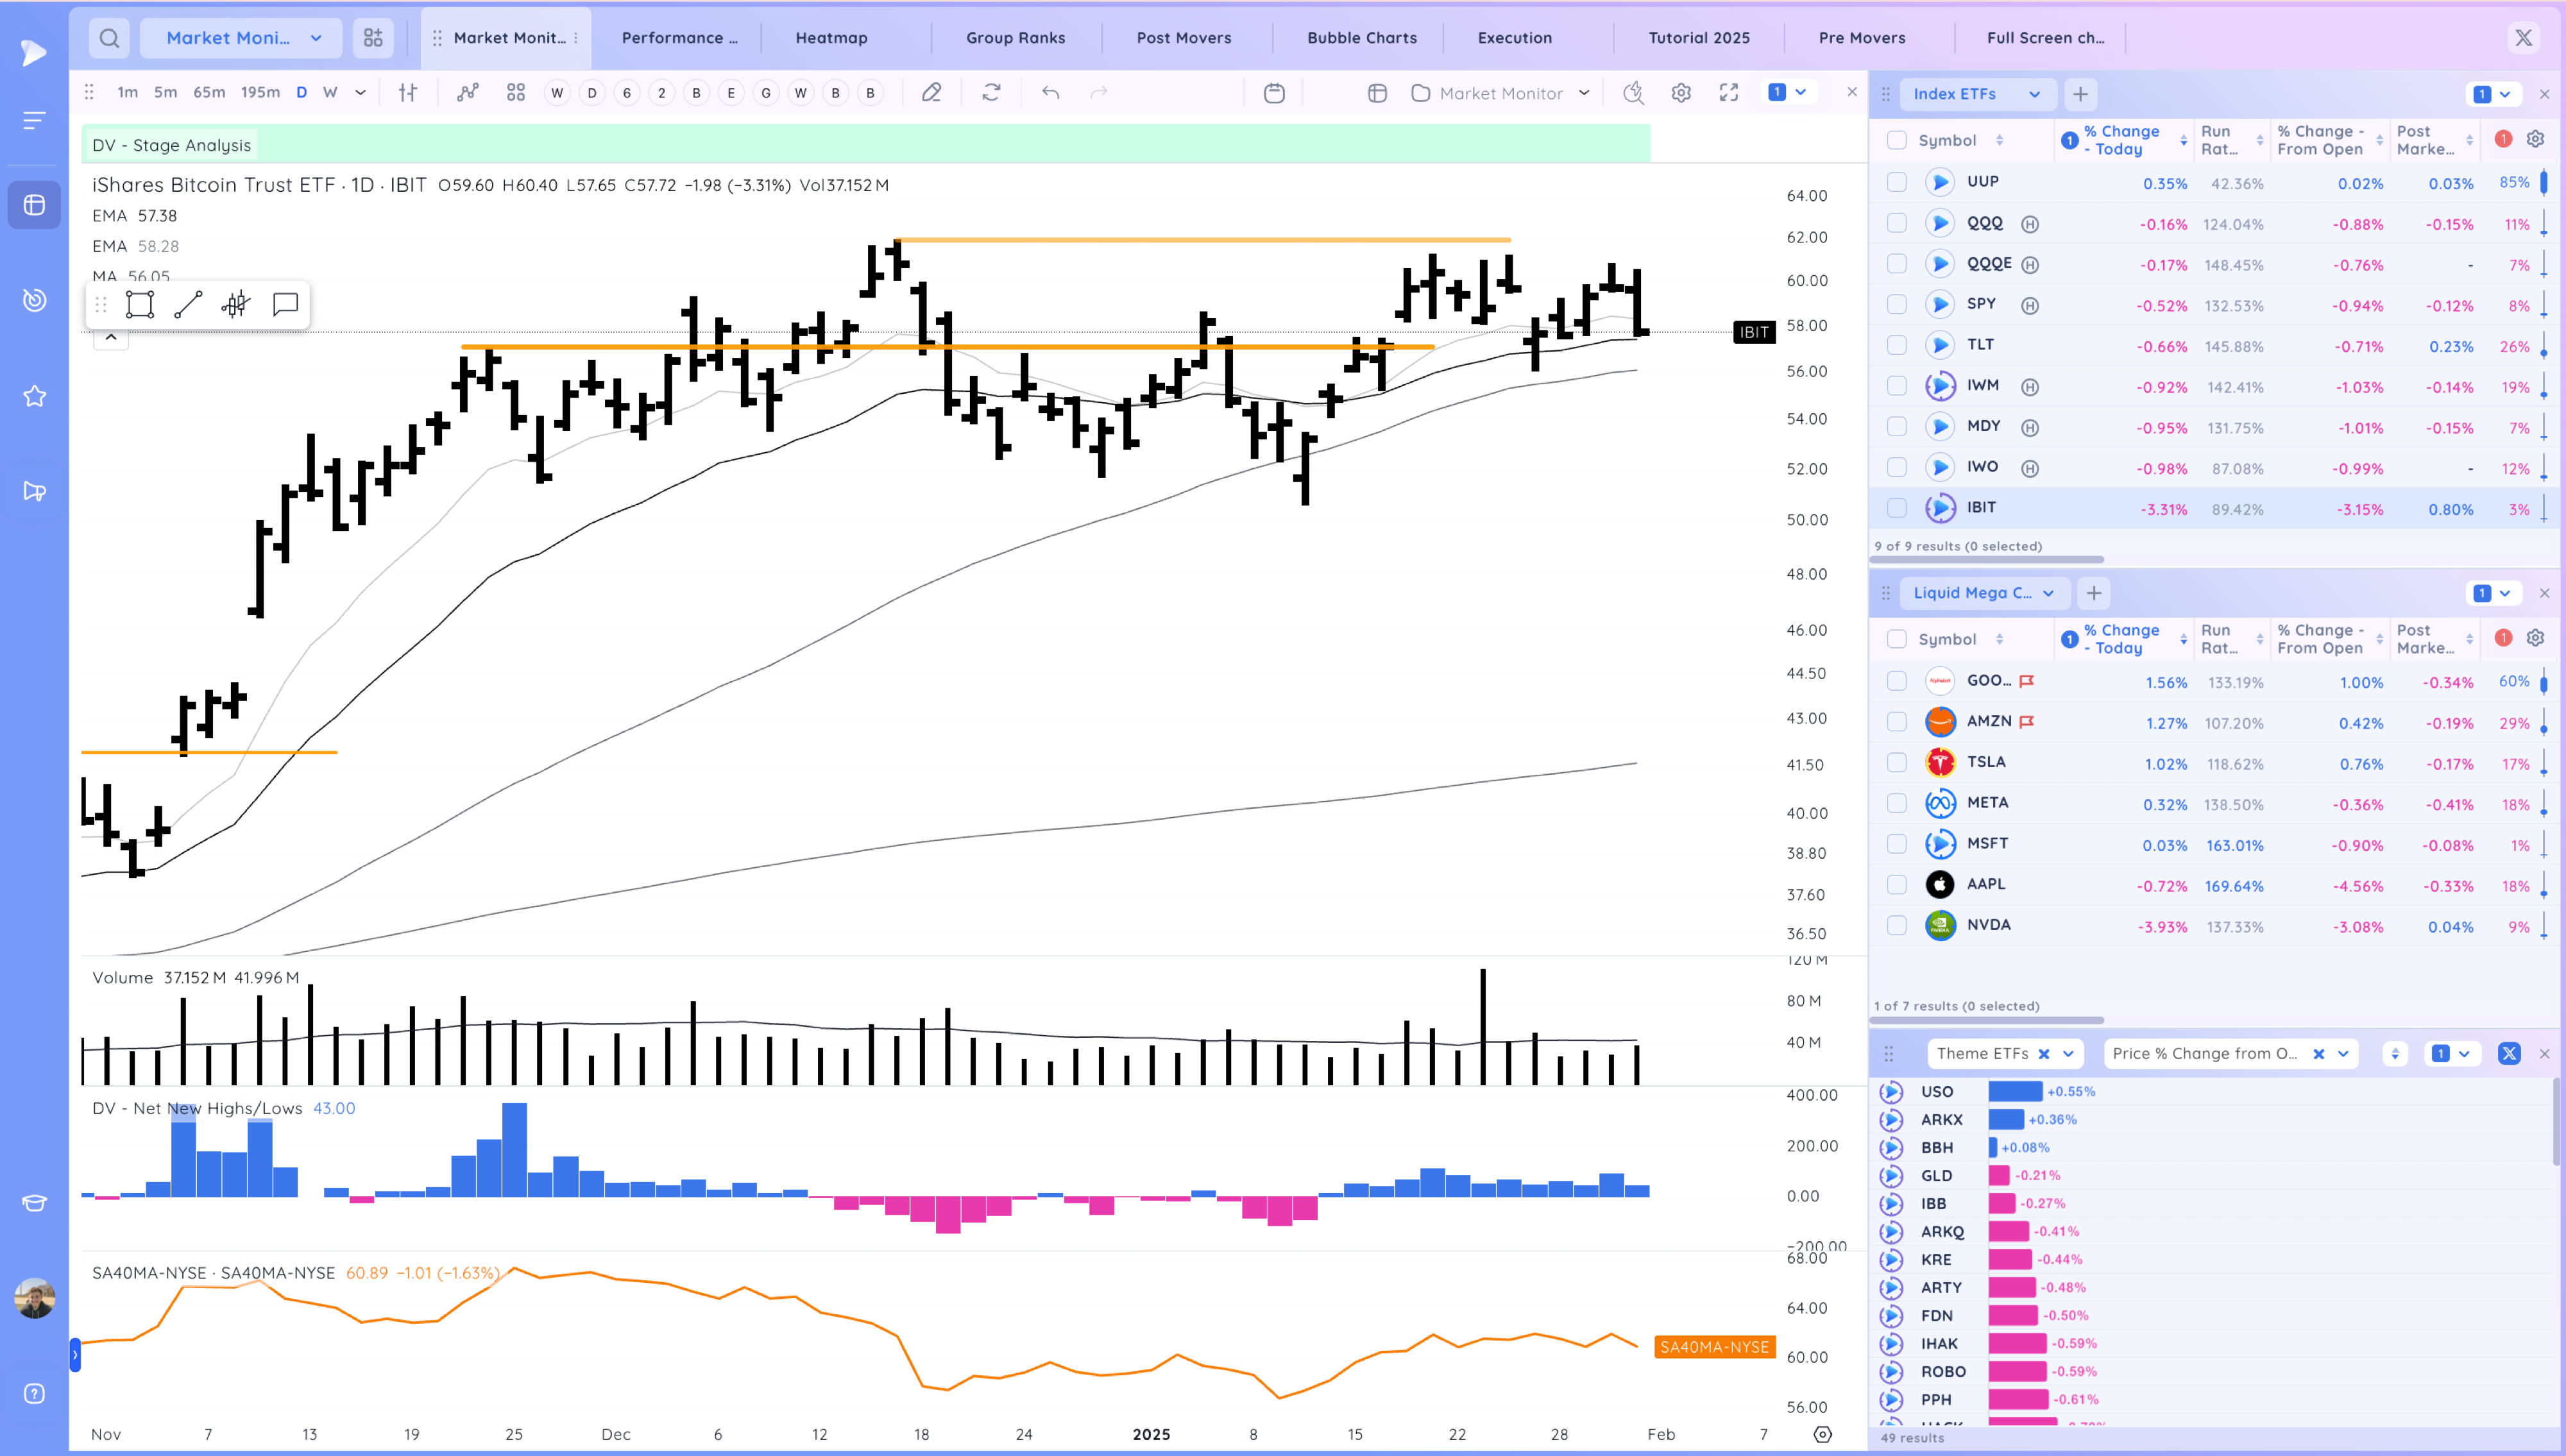
Task: Open the comment annotation tool
Action: (x=285, y=304)
